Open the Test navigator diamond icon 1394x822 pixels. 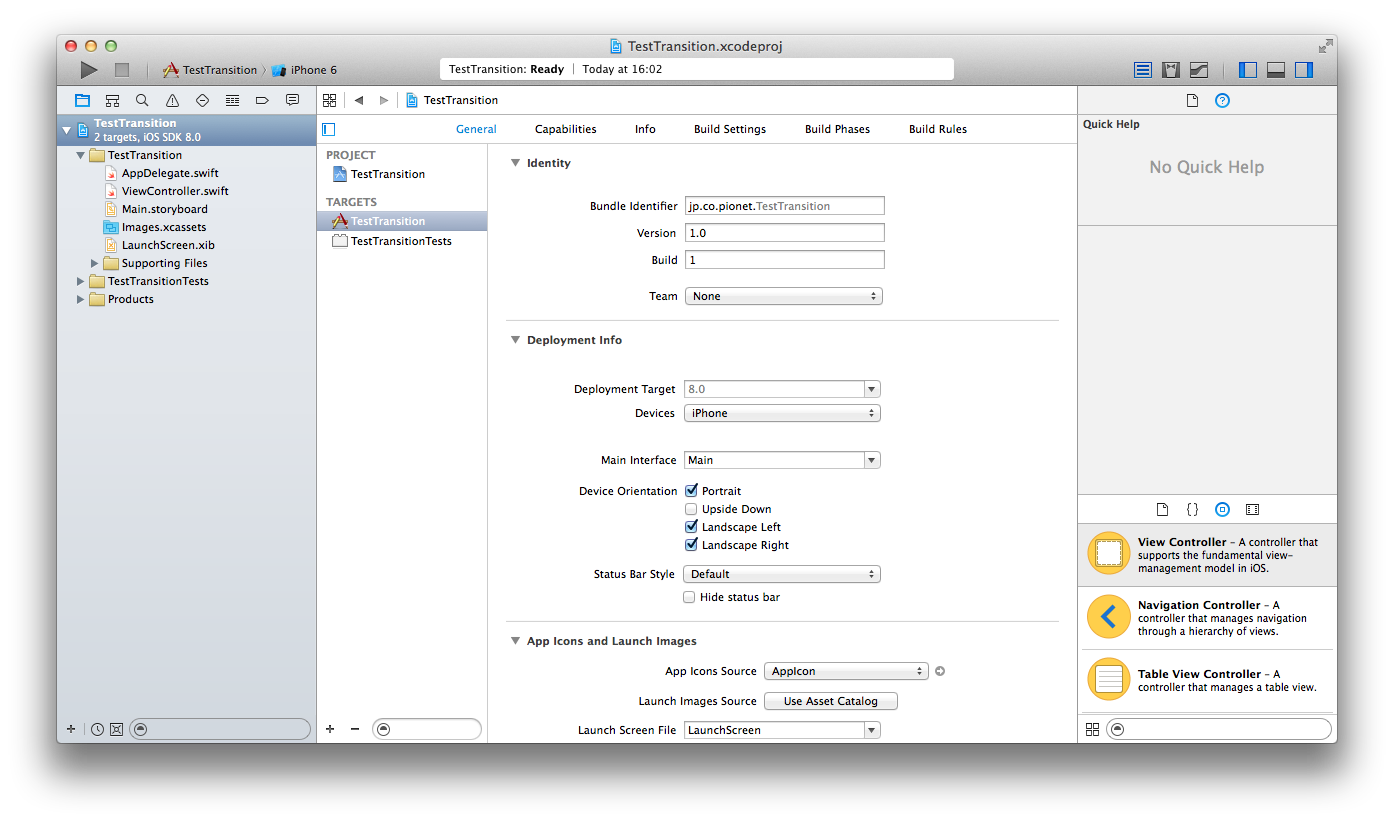[202, 100]
